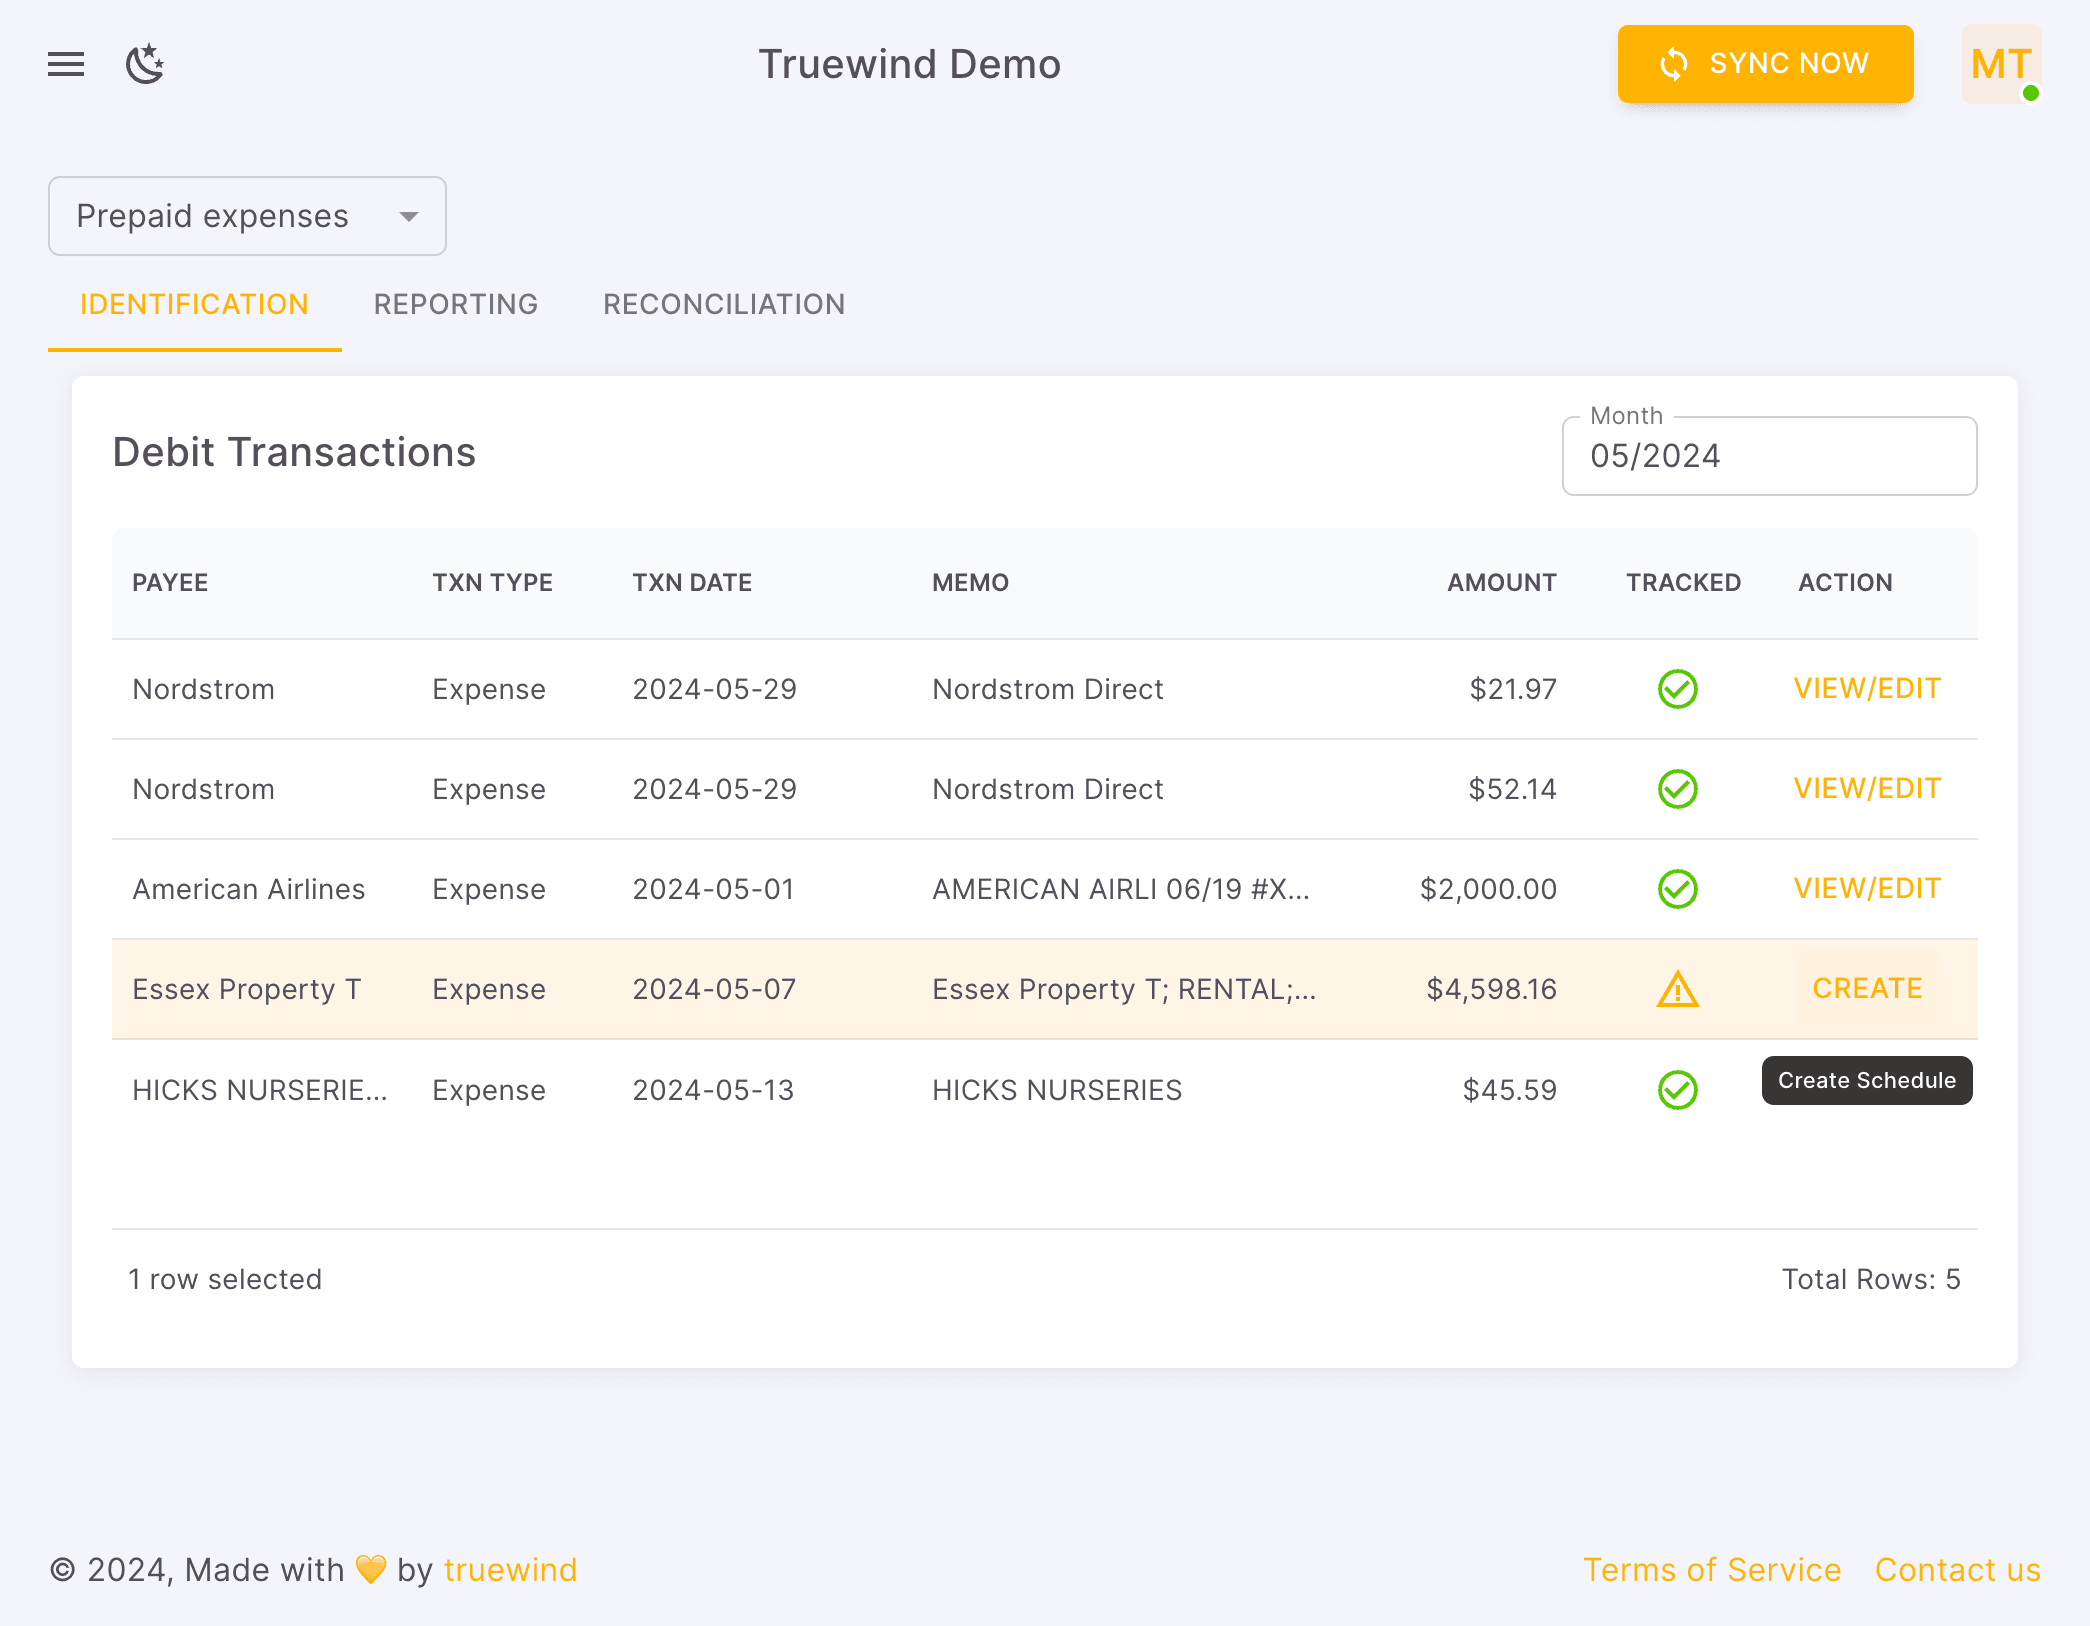Switch to the REPORTING tab
Viewport: 2090px width, 1626px height.
pos(456,304)
